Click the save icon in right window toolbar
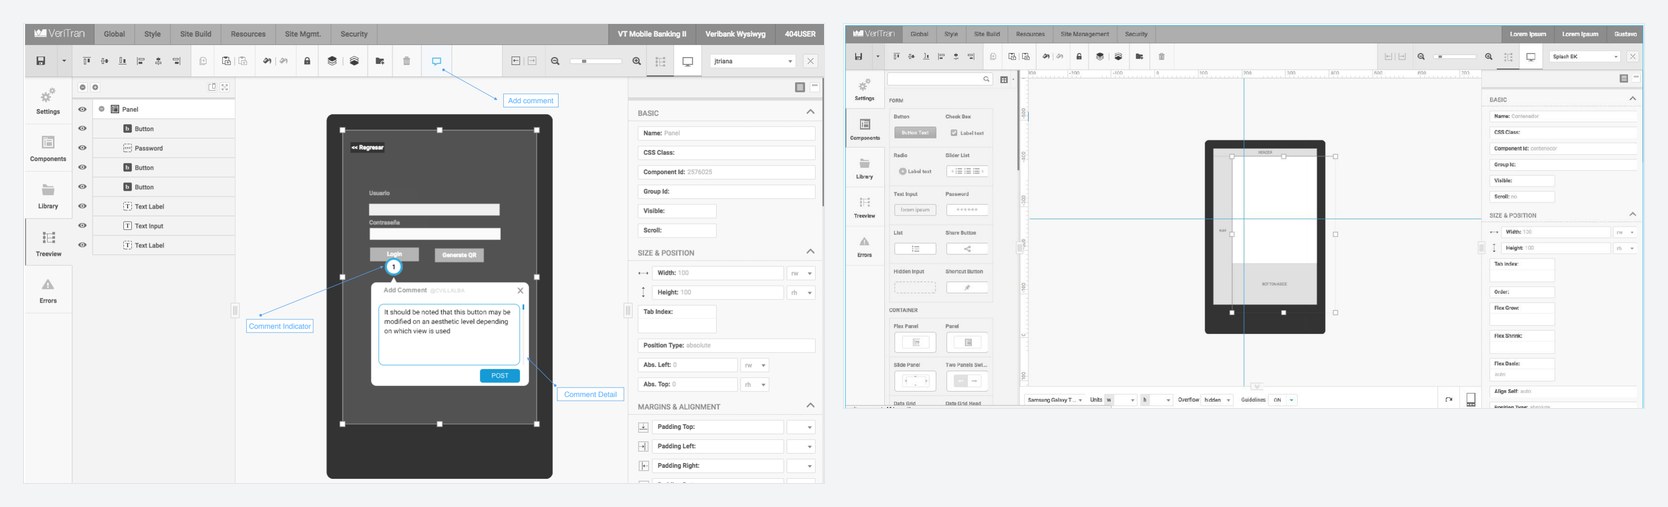This screenshot has width=1668, height=507. pyautogui.click(x=858, y=56)
